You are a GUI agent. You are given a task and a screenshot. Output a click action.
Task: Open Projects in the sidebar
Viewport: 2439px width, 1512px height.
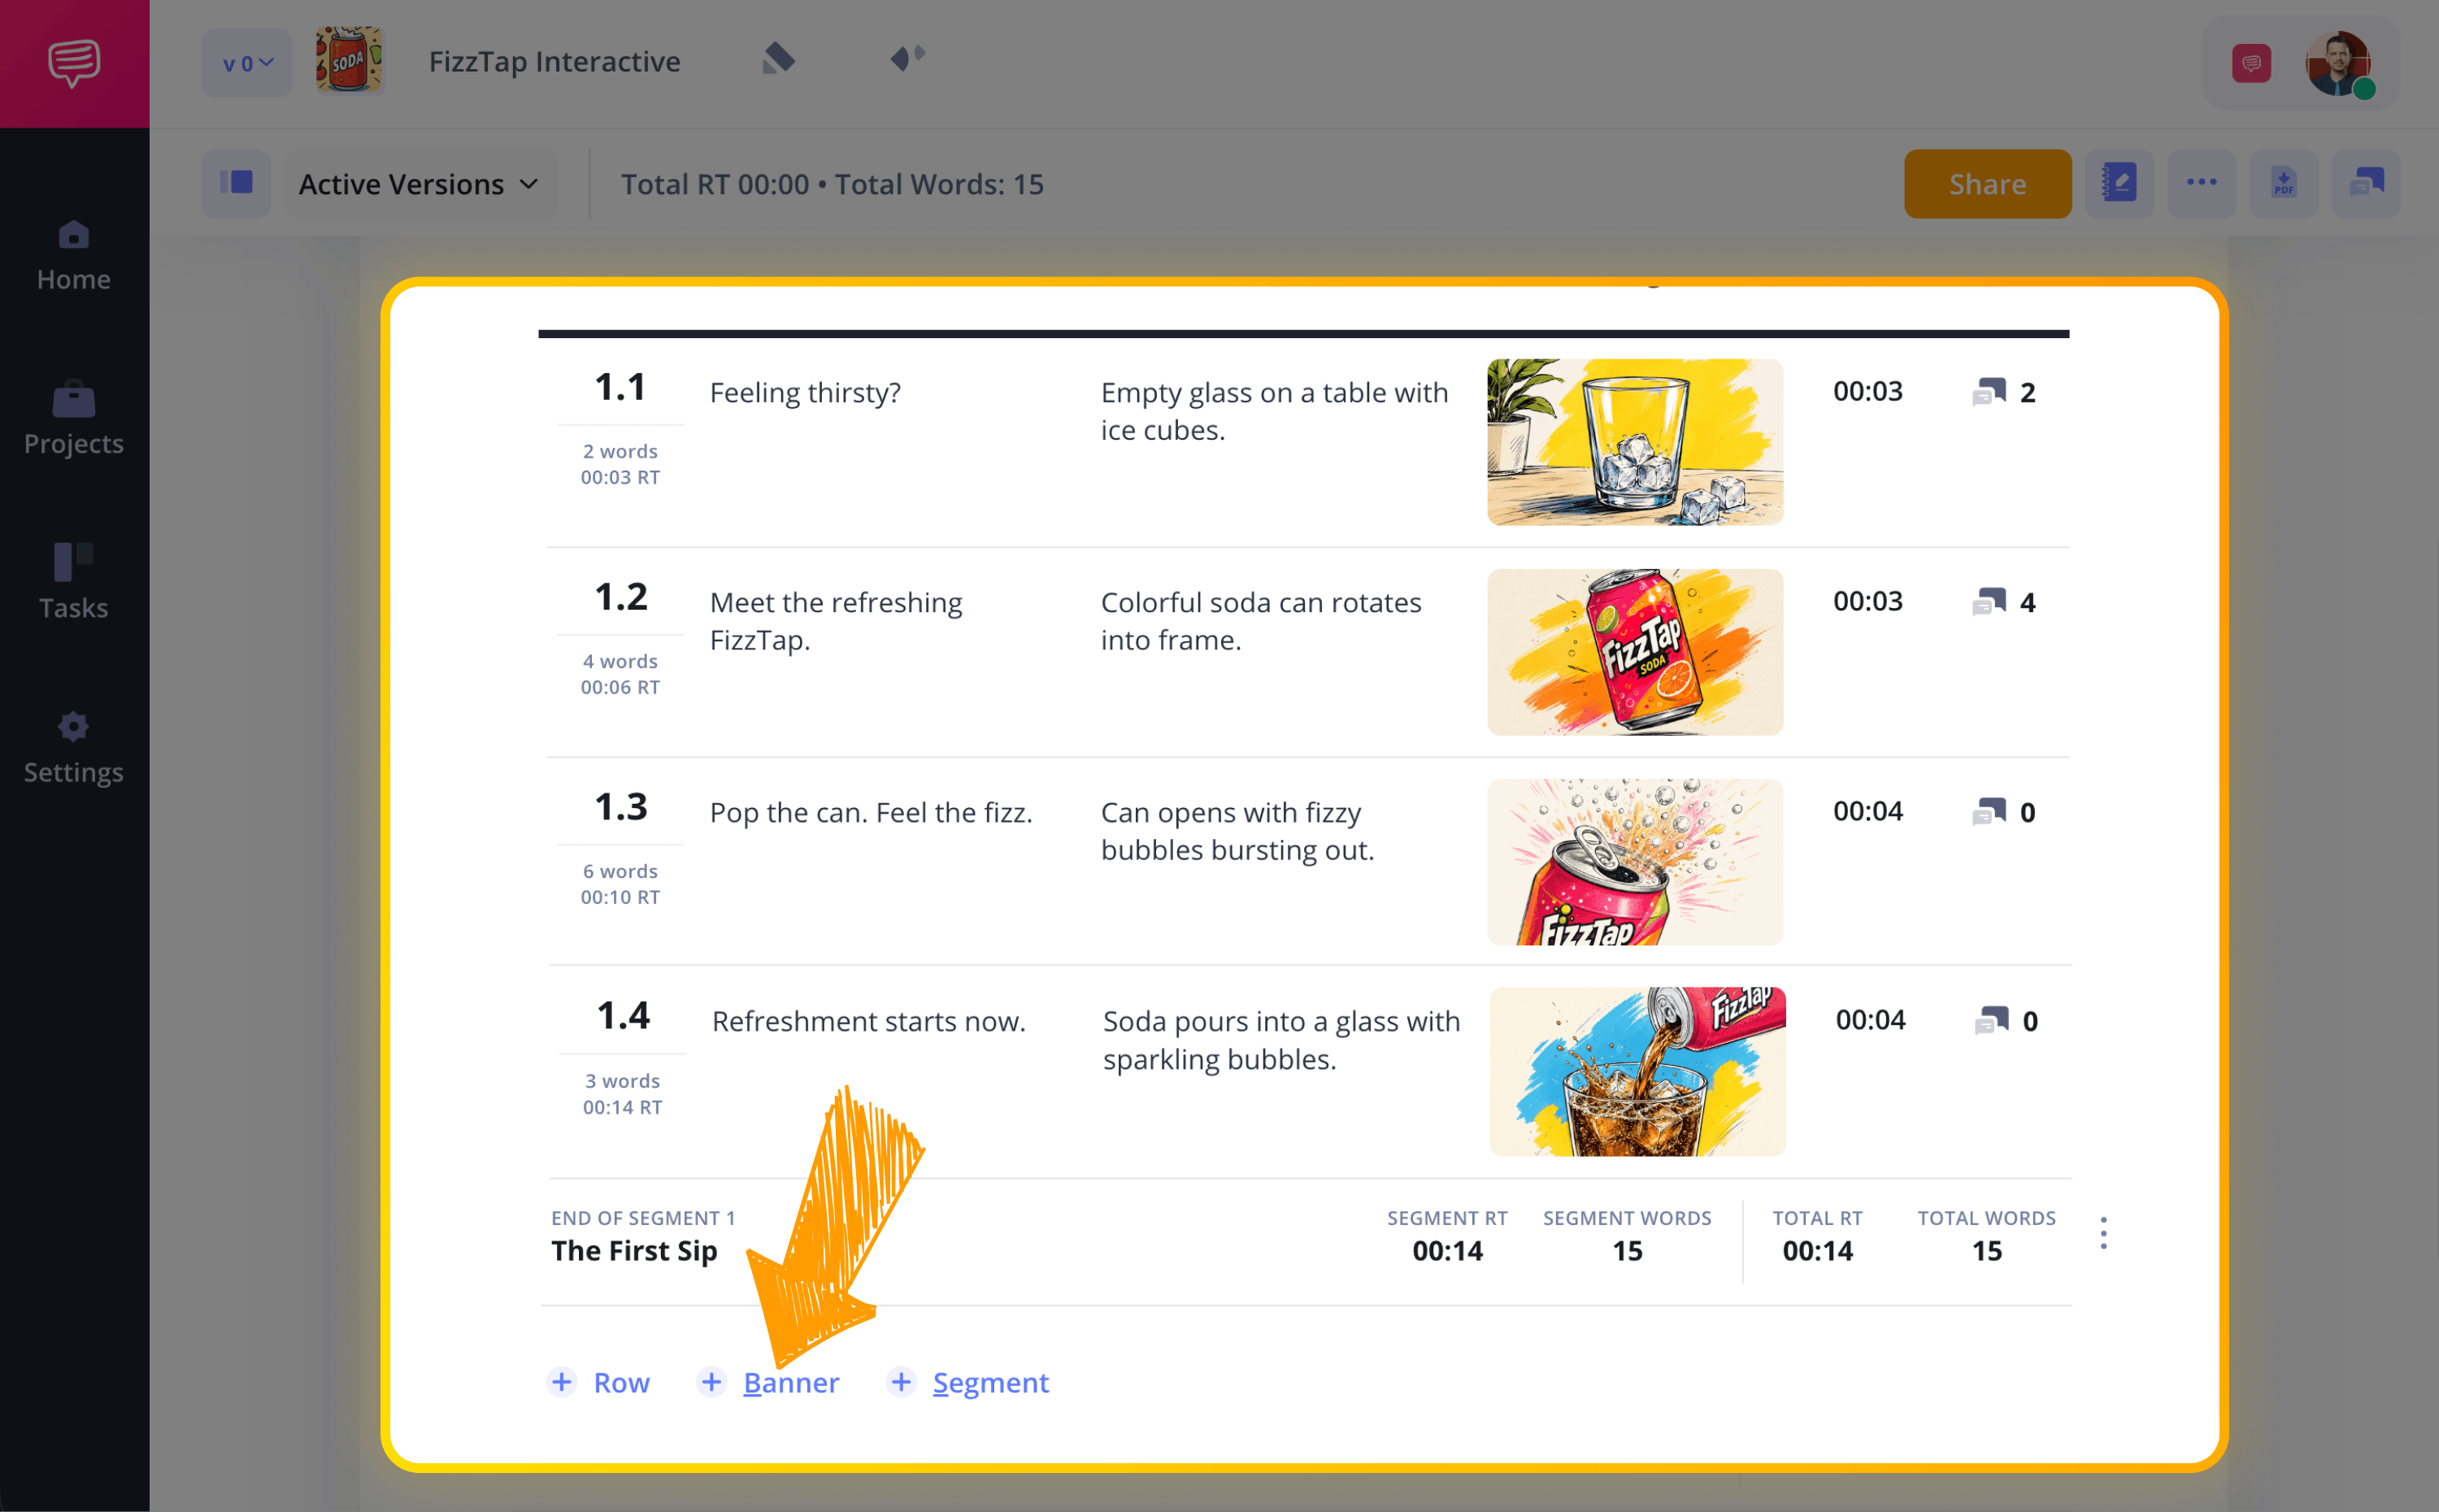click(x=74, y=420)
